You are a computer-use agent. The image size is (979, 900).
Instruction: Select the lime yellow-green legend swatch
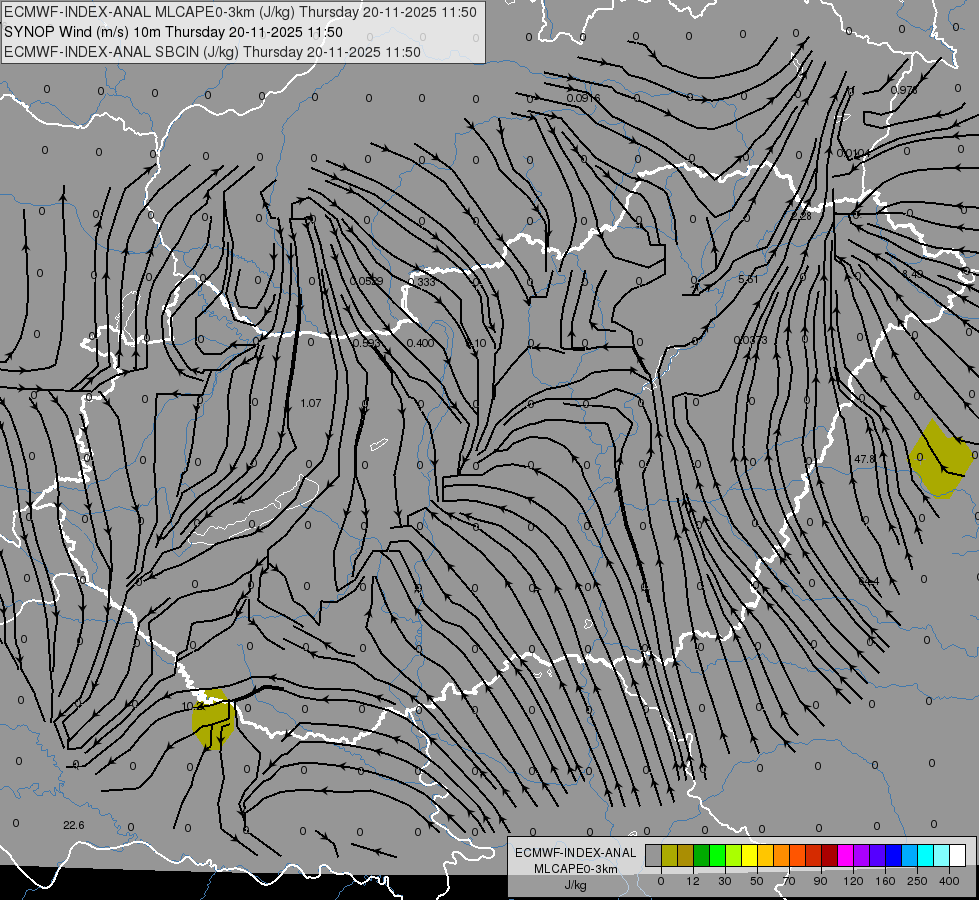click(733, 856)
